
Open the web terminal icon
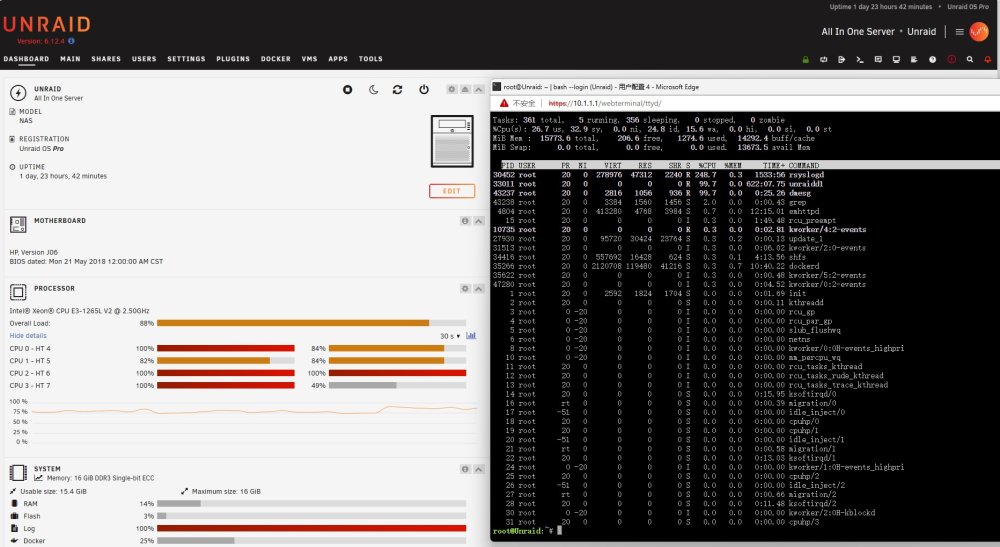860,59
